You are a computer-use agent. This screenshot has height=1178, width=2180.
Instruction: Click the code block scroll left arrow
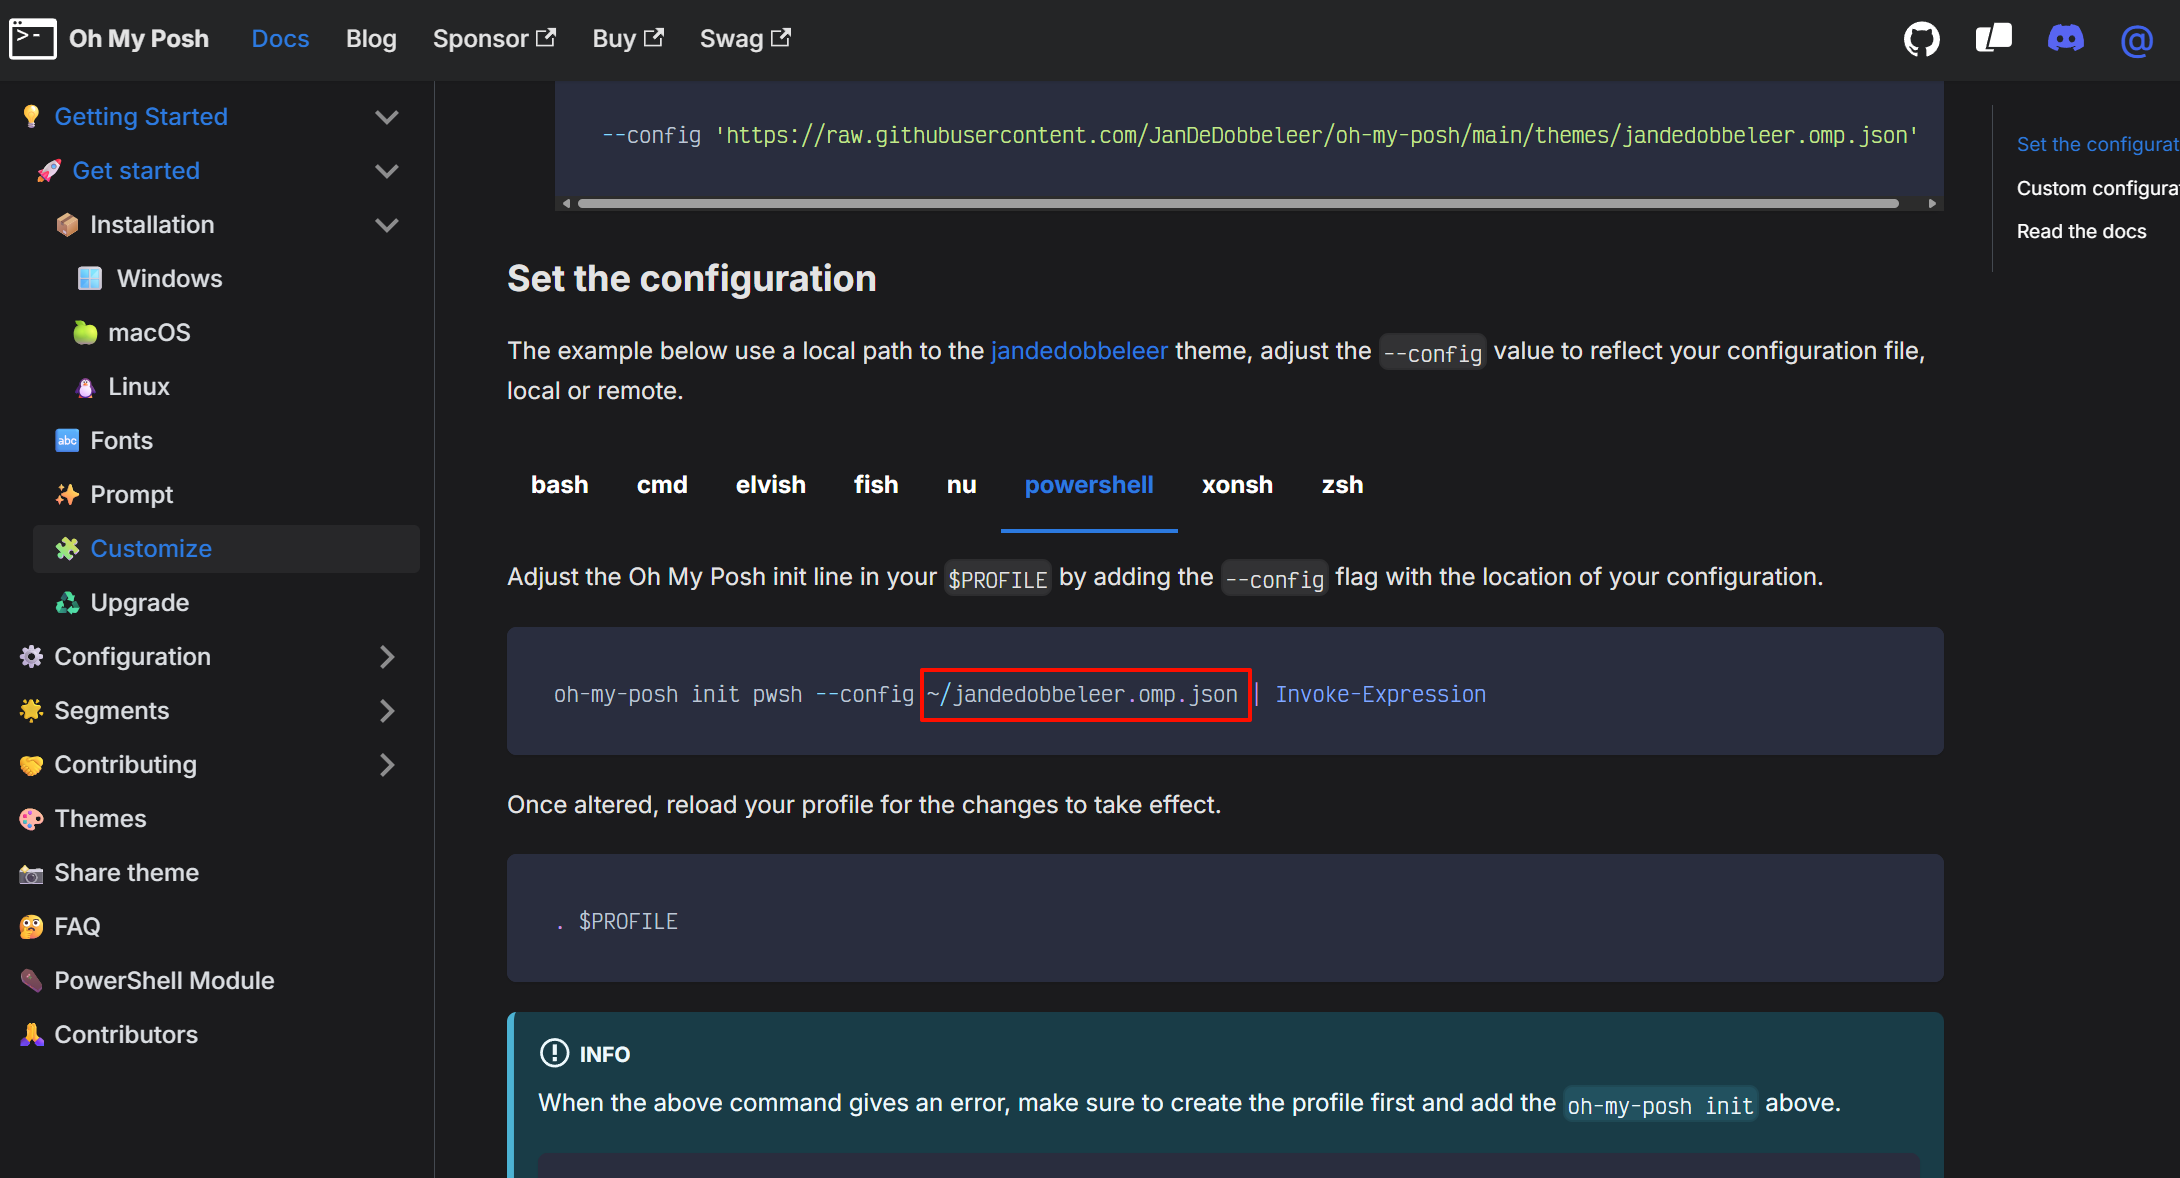coord(566,203)
